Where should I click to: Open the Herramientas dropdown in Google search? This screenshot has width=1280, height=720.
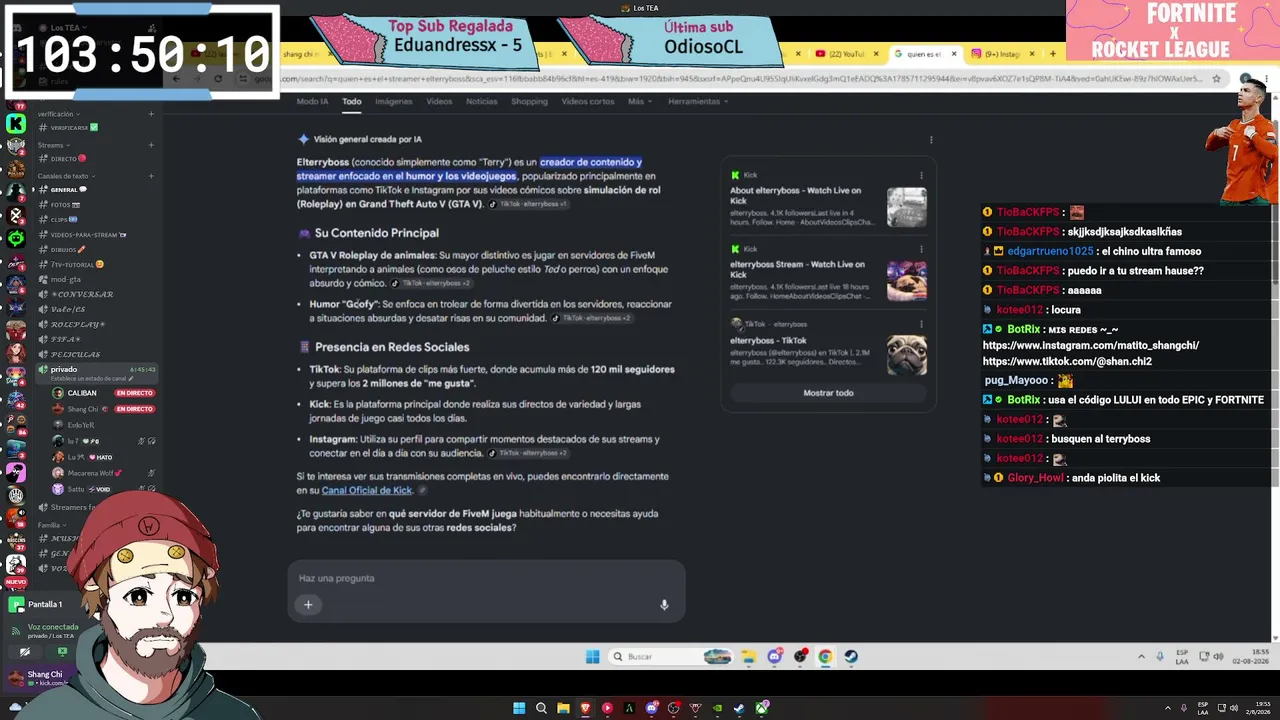click(697, 101)
